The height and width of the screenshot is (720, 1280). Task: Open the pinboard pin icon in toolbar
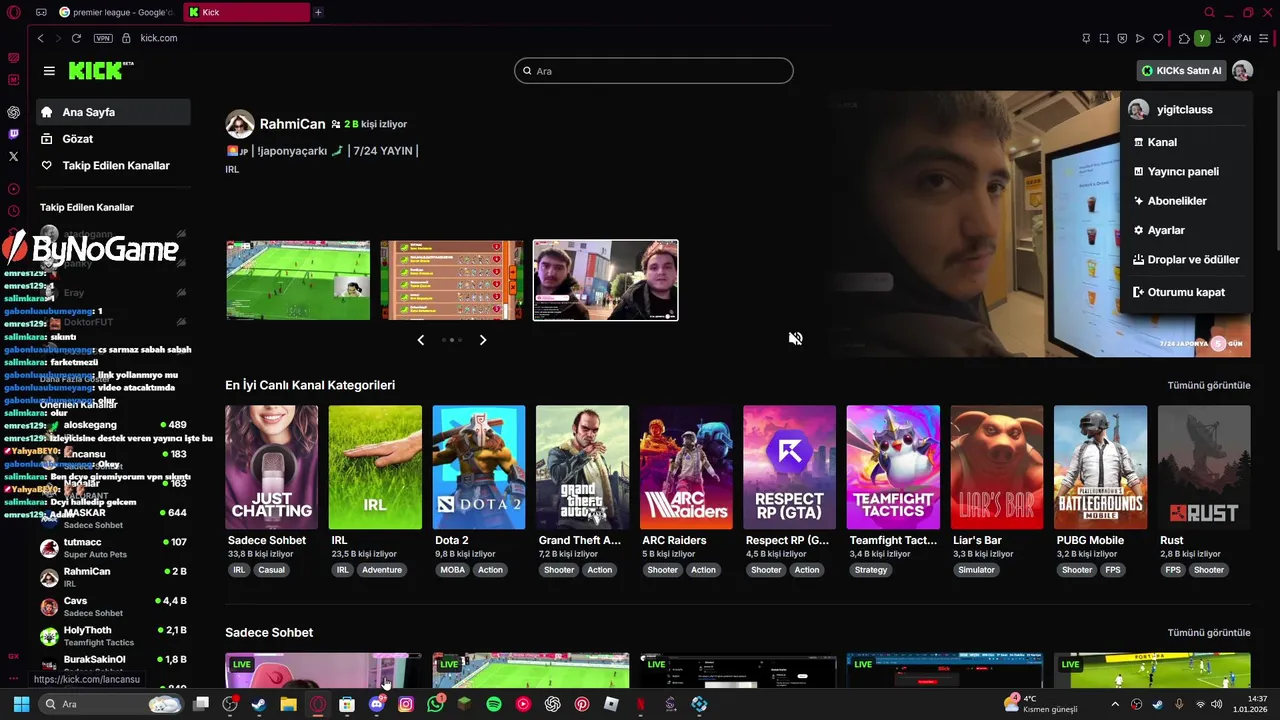pyautogui.click(x=1086, y=38)
